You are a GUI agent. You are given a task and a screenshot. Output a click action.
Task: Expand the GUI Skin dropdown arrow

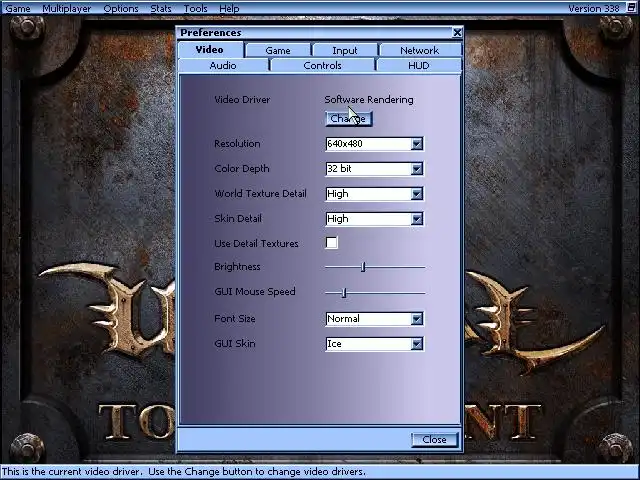click(417, 344)
